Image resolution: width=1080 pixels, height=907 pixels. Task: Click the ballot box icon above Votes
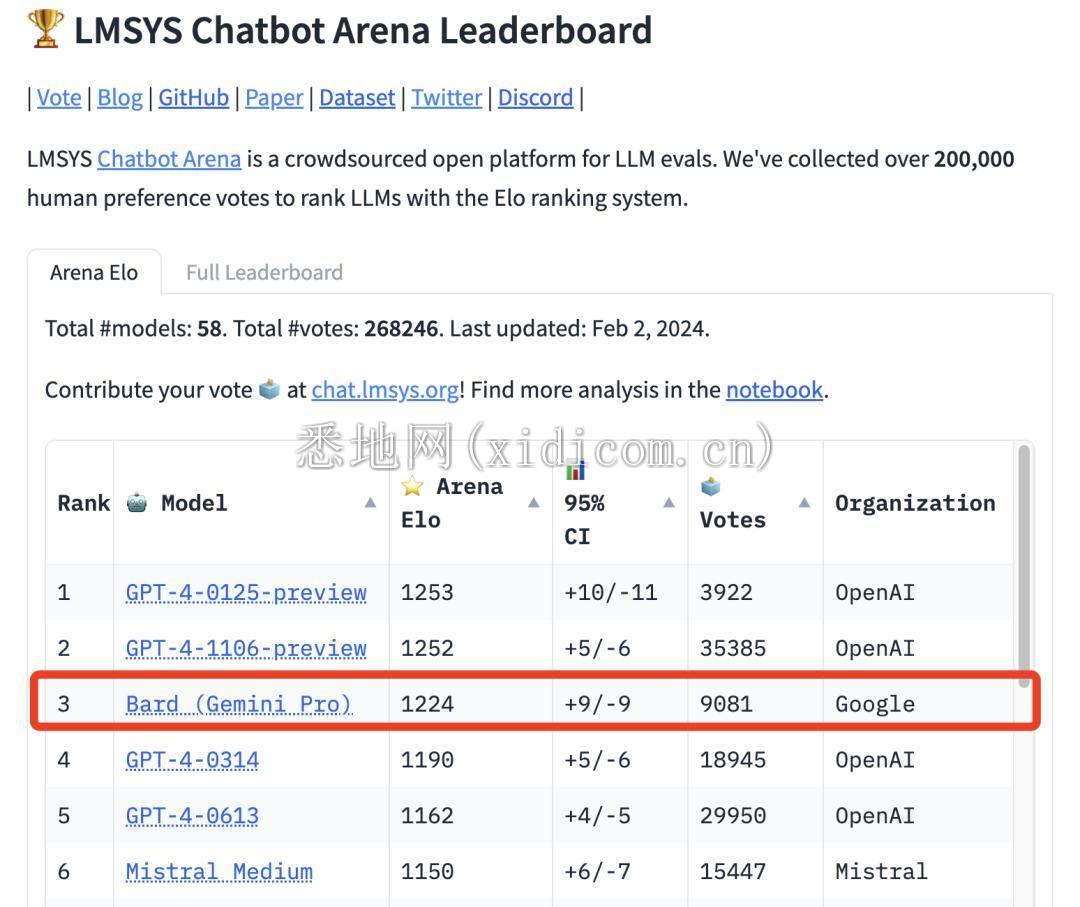[711, 487]
